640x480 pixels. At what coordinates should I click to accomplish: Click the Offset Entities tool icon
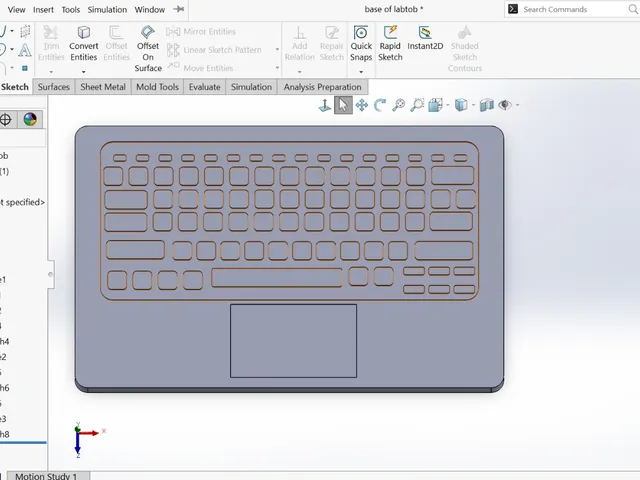(116, 32)
